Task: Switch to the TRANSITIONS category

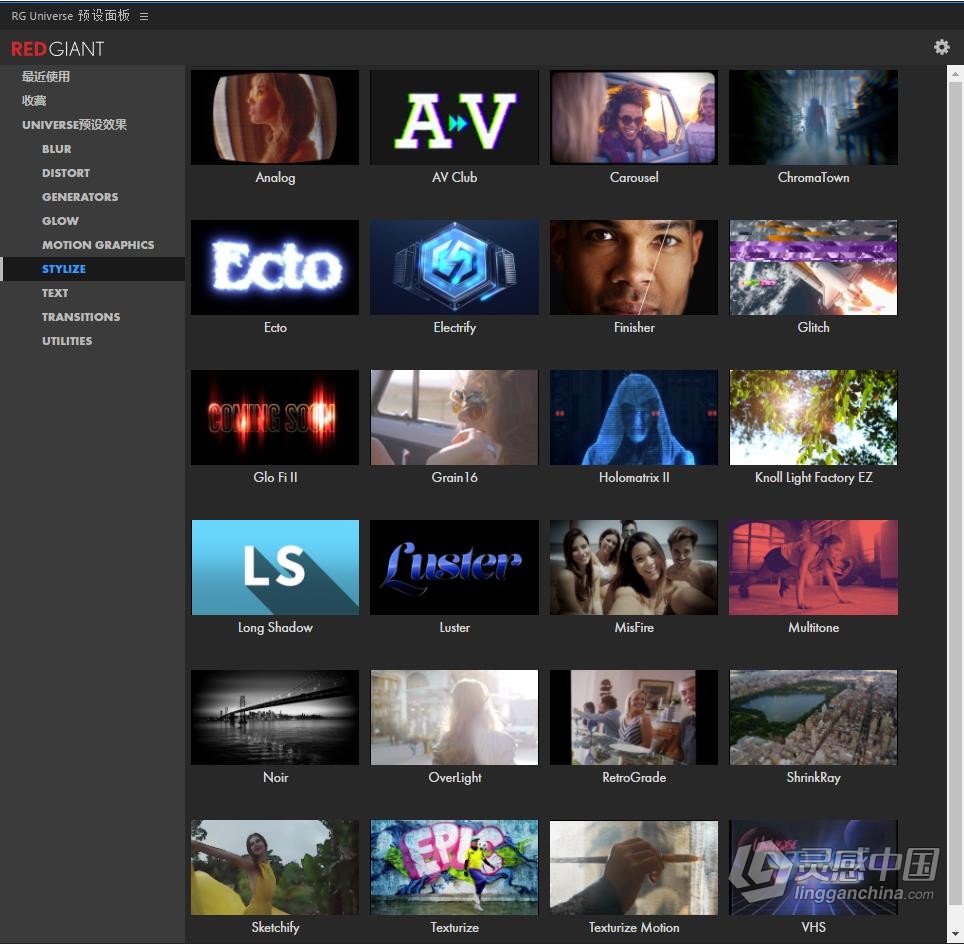Action: click(x=81, y=317)
